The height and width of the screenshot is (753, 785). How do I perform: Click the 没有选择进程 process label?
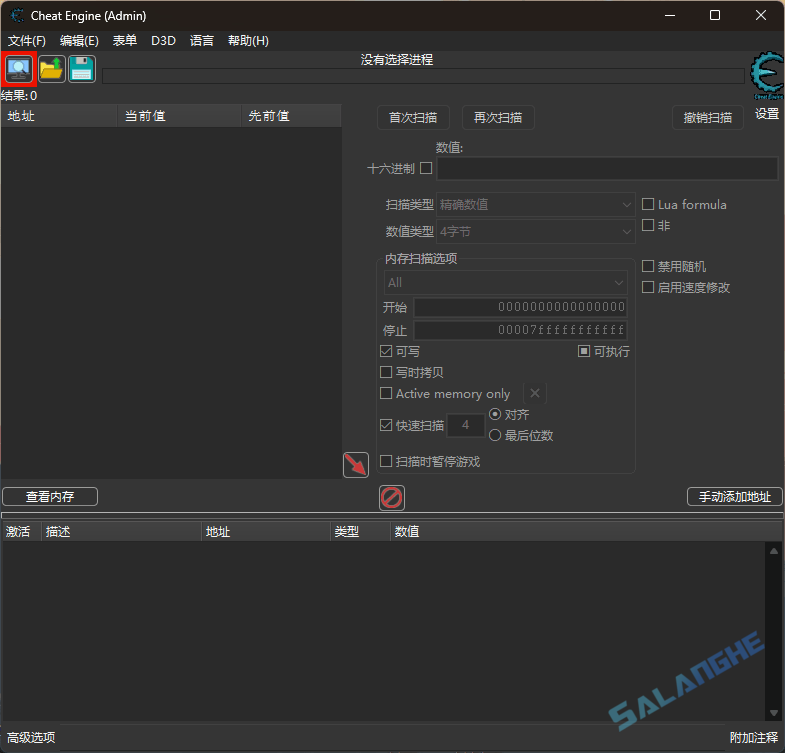click(x=397, y=60)
